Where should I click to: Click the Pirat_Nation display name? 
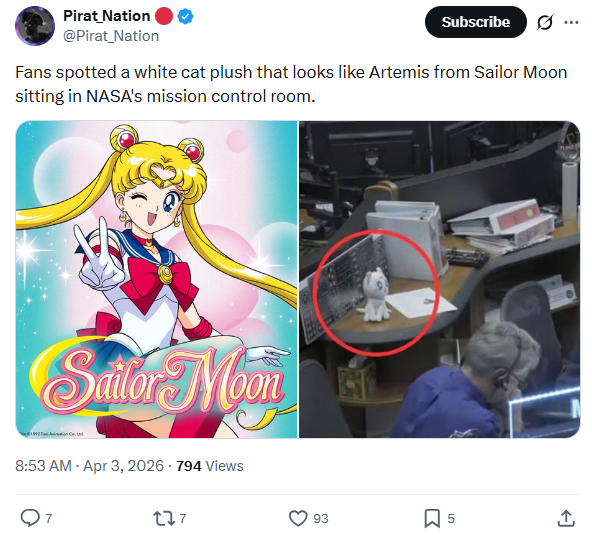pyautogui.click(x=106, y=16)
